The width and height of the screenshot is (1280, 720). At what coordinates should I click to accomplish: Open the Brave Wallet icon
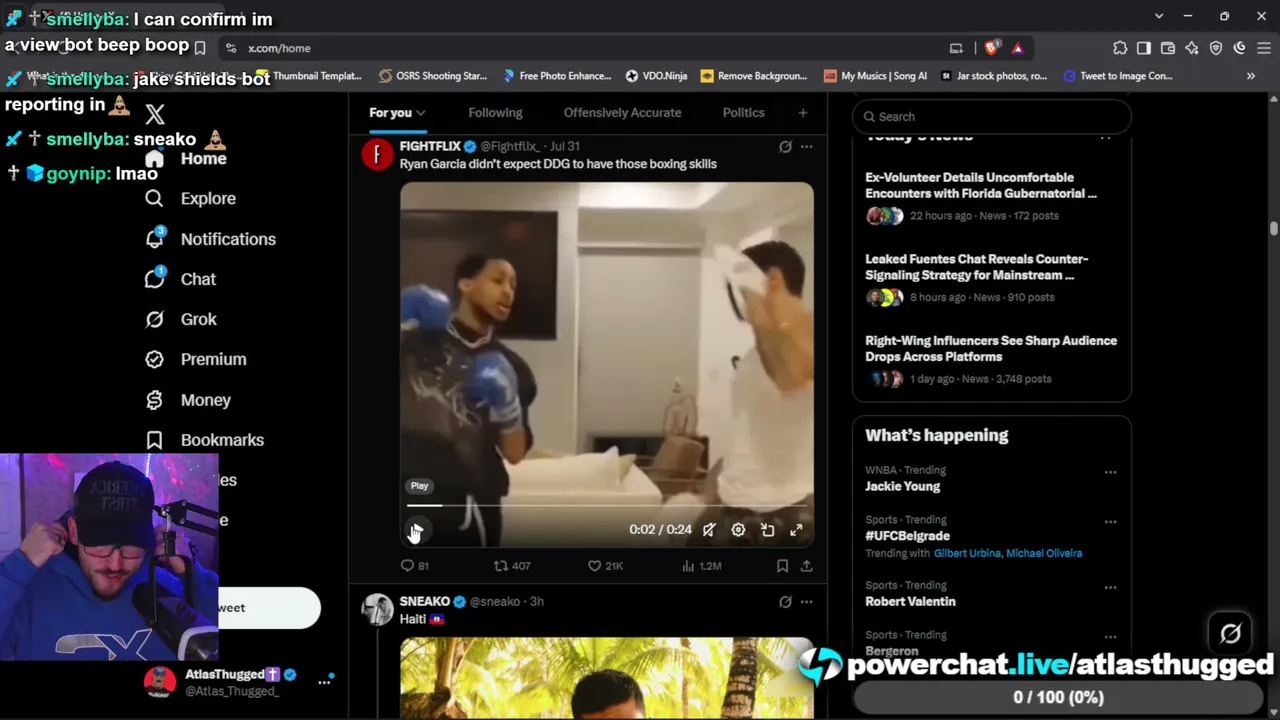(x=1168, y=48)
